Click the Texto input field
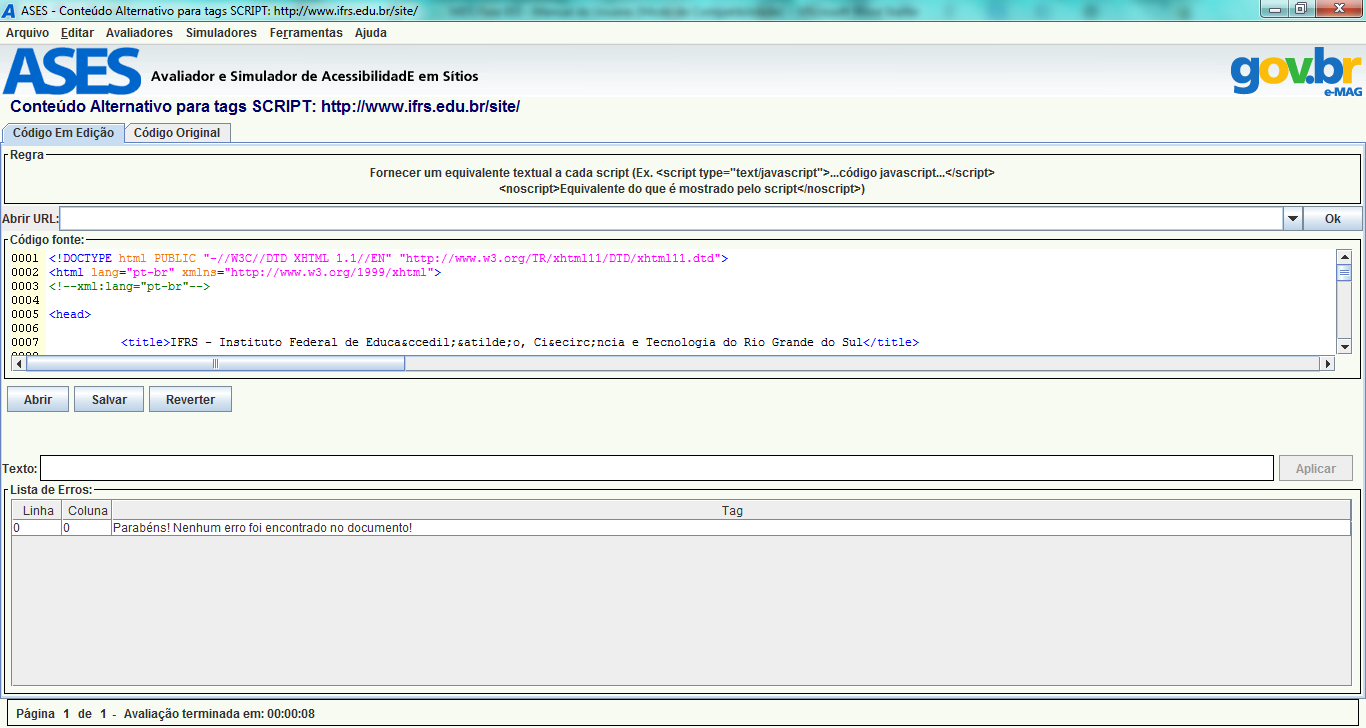The width and height of the screenshot is (1366, 728). pyautogui.click(x=657, y=468)
